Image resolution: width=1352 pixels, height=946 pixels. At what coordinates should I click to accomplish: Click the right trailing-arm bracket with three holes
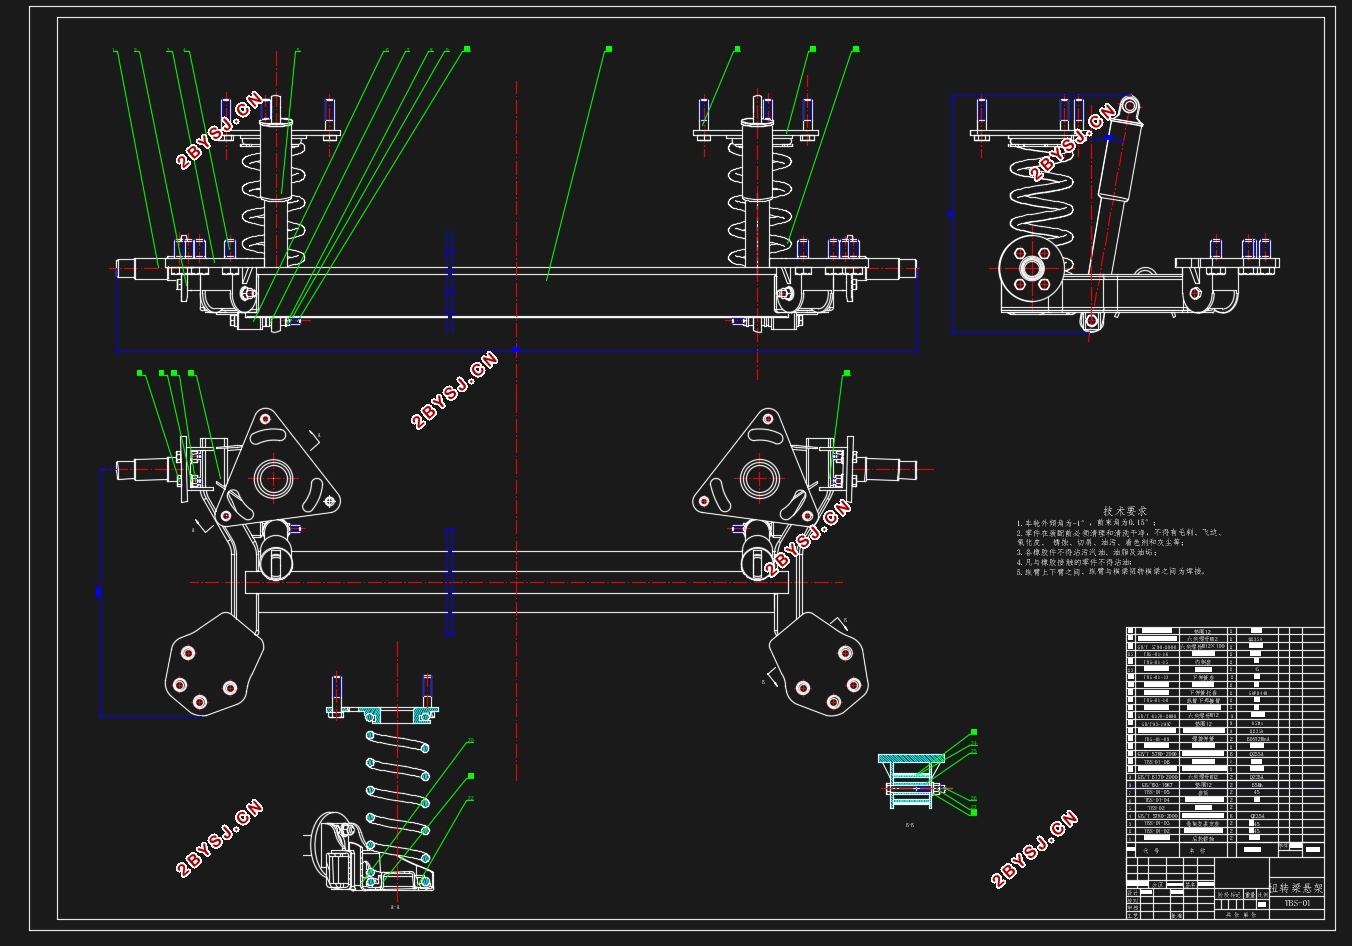pos(820,664)
